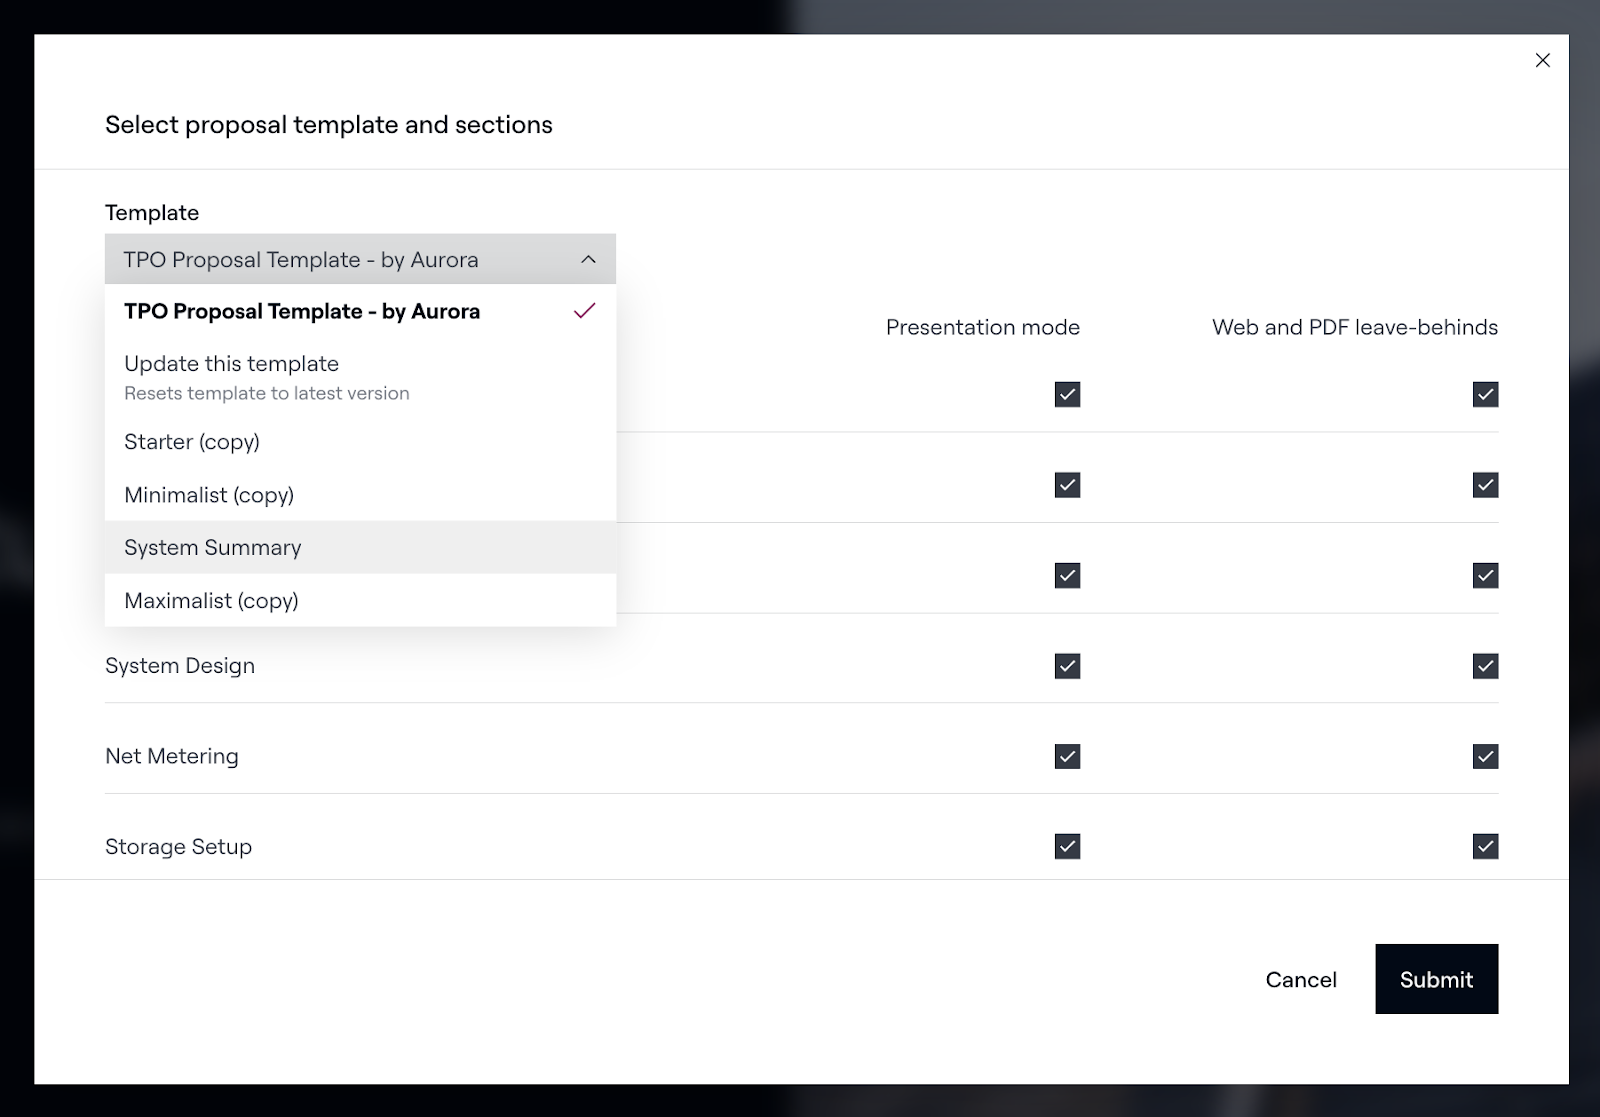Click the Cancel button
Viewport: 1600px width, 1117px height.
click(1300, 980)
